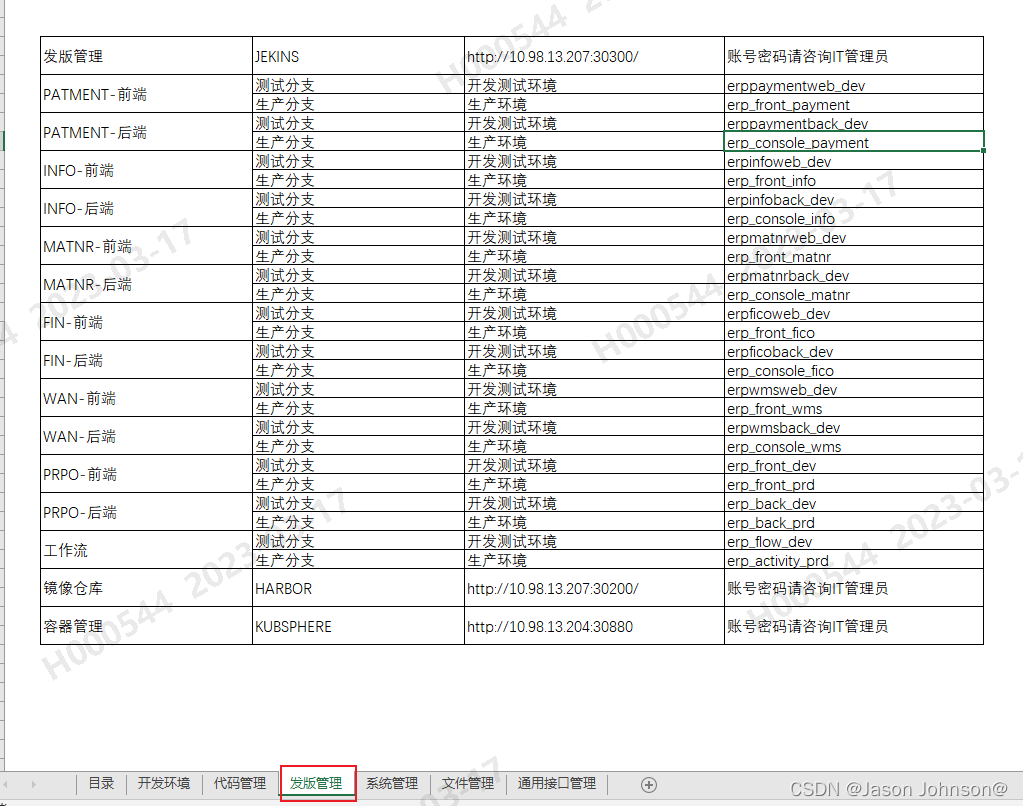Click the erp_front_fico cell
The image size is (1023, 806).
click(854, 332)
